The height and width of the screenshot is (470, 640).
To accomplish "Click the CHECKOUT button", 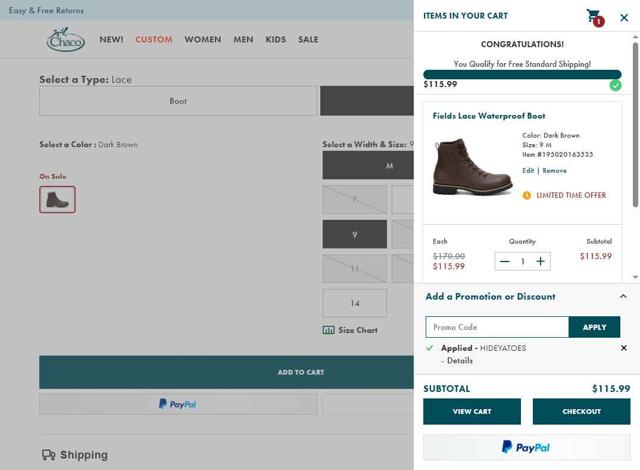I will pos(581,412).
